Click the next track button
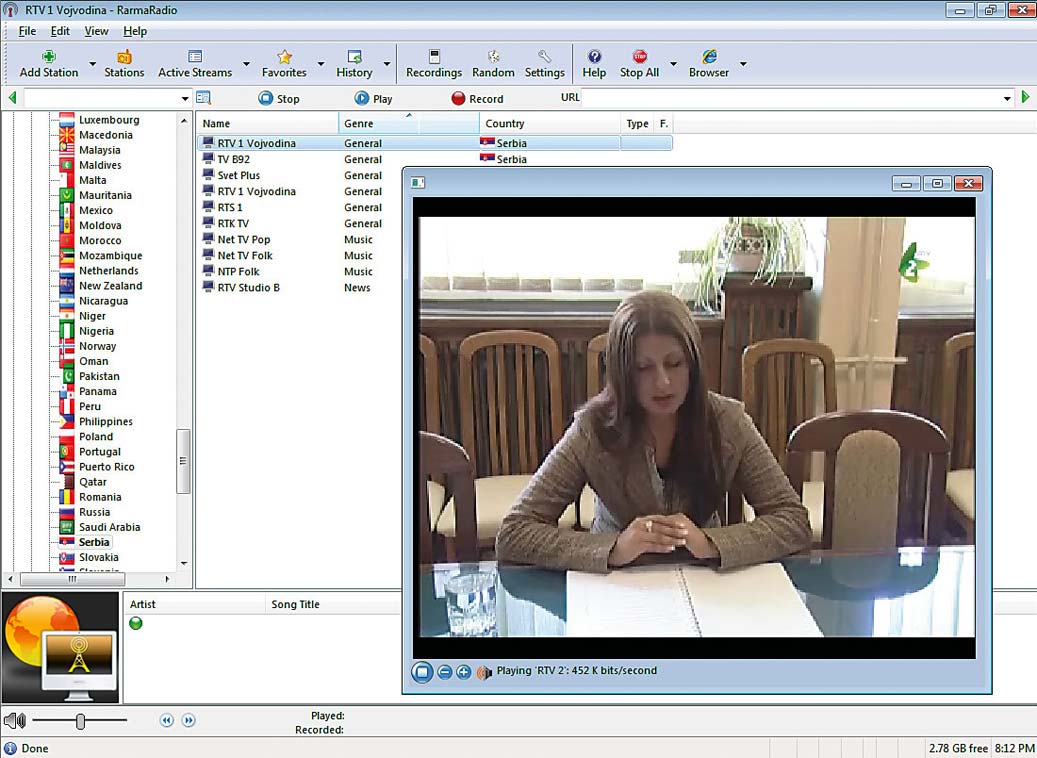Screen dimensions: 1037x758 (x=188, y=720)
